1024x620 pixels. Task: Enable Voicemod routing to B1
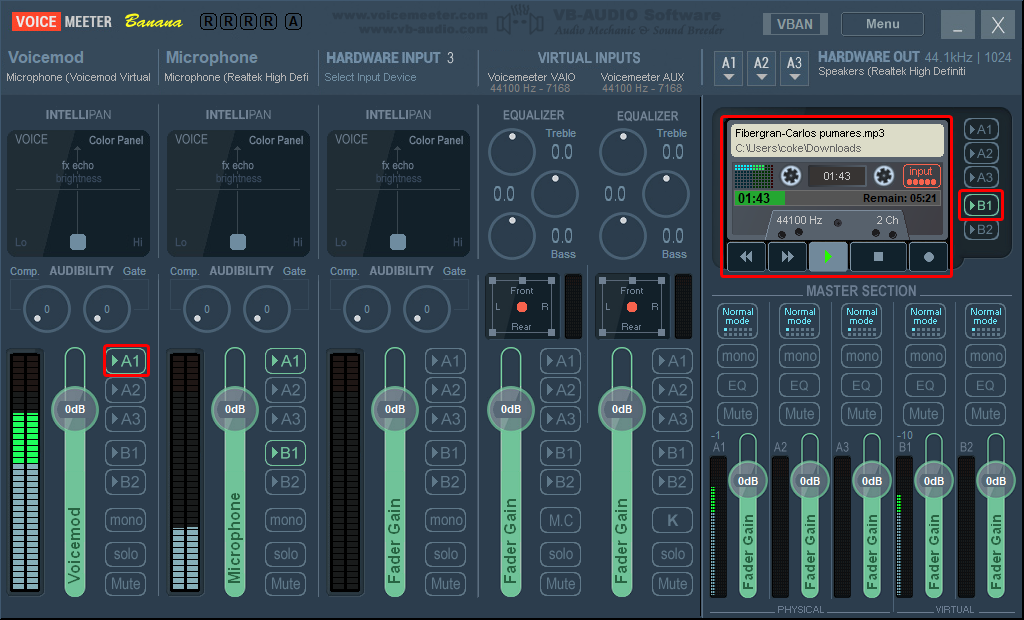125,453
